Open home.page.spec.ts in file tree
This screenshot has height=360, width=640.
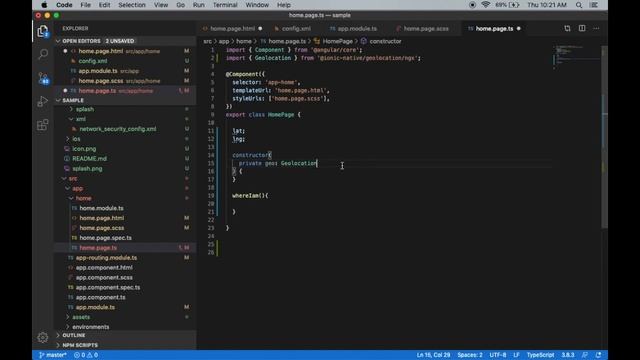(x=105, y=238)
